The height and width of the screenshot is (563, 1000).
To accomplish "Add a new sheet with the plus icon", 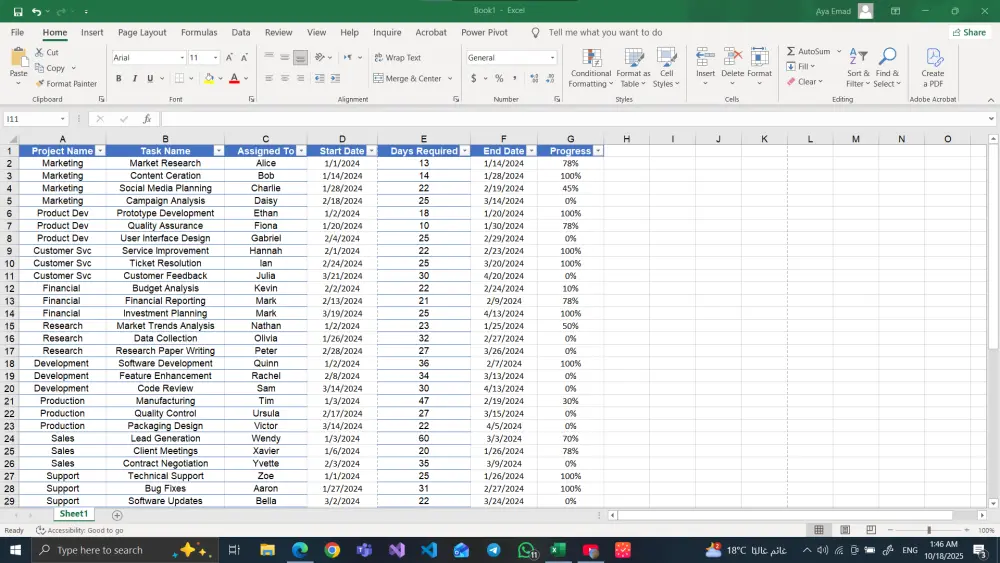I will point(117,515).
